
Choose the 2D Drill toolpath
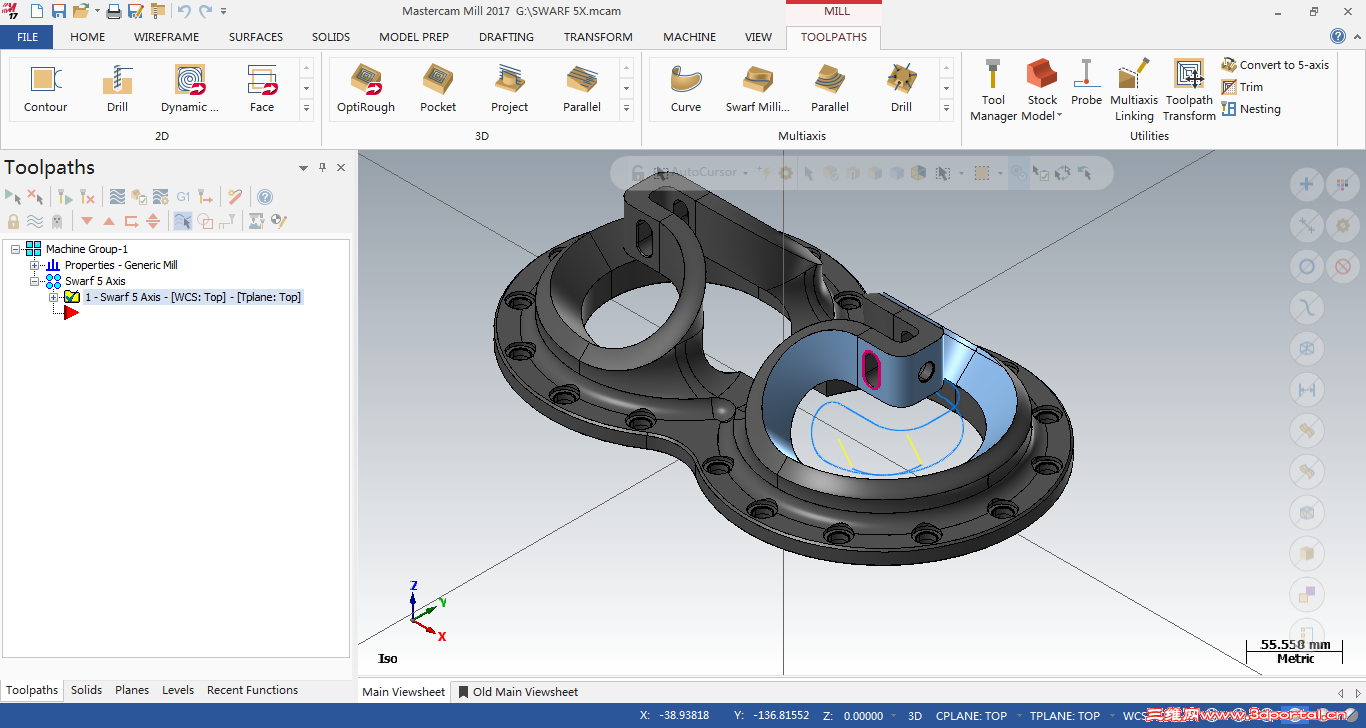click(x=118, y=89)
